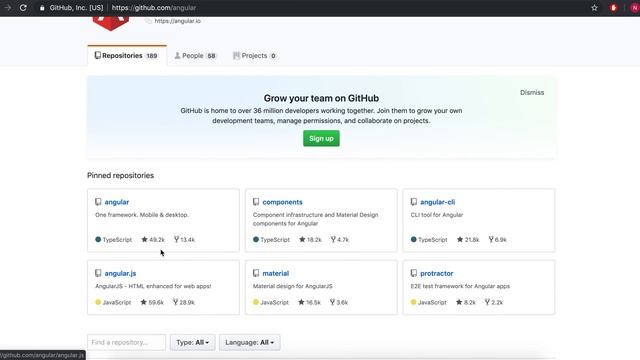Screen dimensions: 640x360
Task: Dismiss the Grow your team banner
Action: point(532,93)
